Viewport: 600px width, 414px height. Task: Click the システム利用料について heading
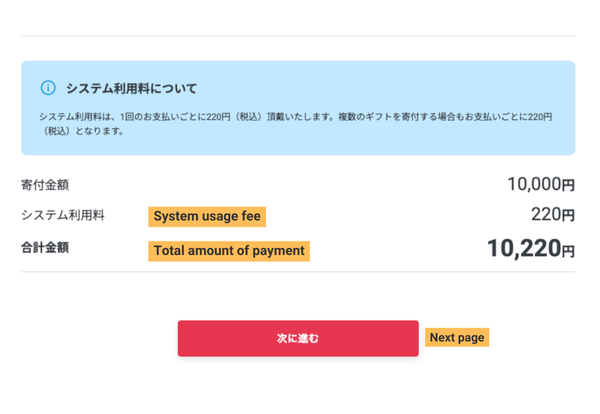(131, 88)
